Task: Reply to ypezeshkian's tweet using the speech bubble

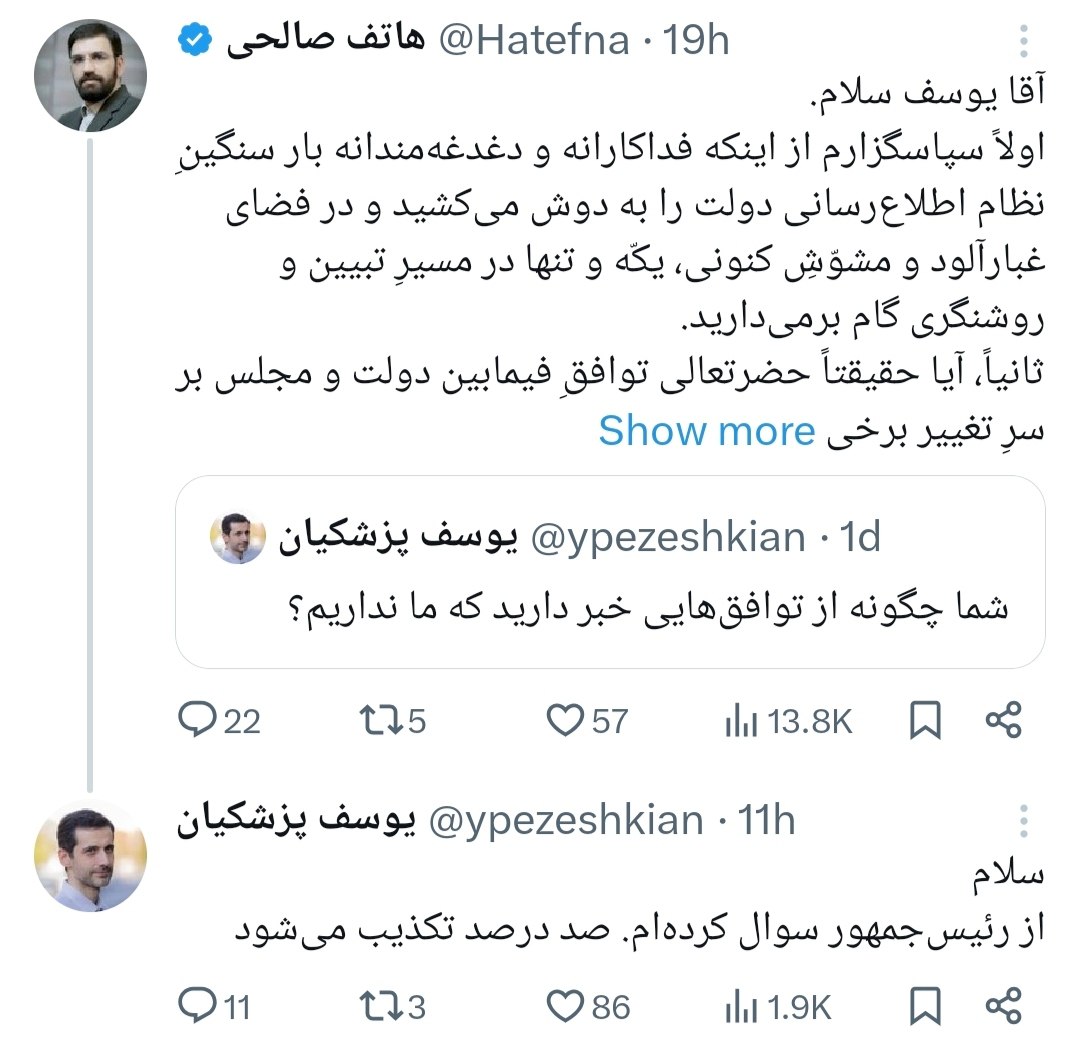Action: click(x=198, y=1005)
